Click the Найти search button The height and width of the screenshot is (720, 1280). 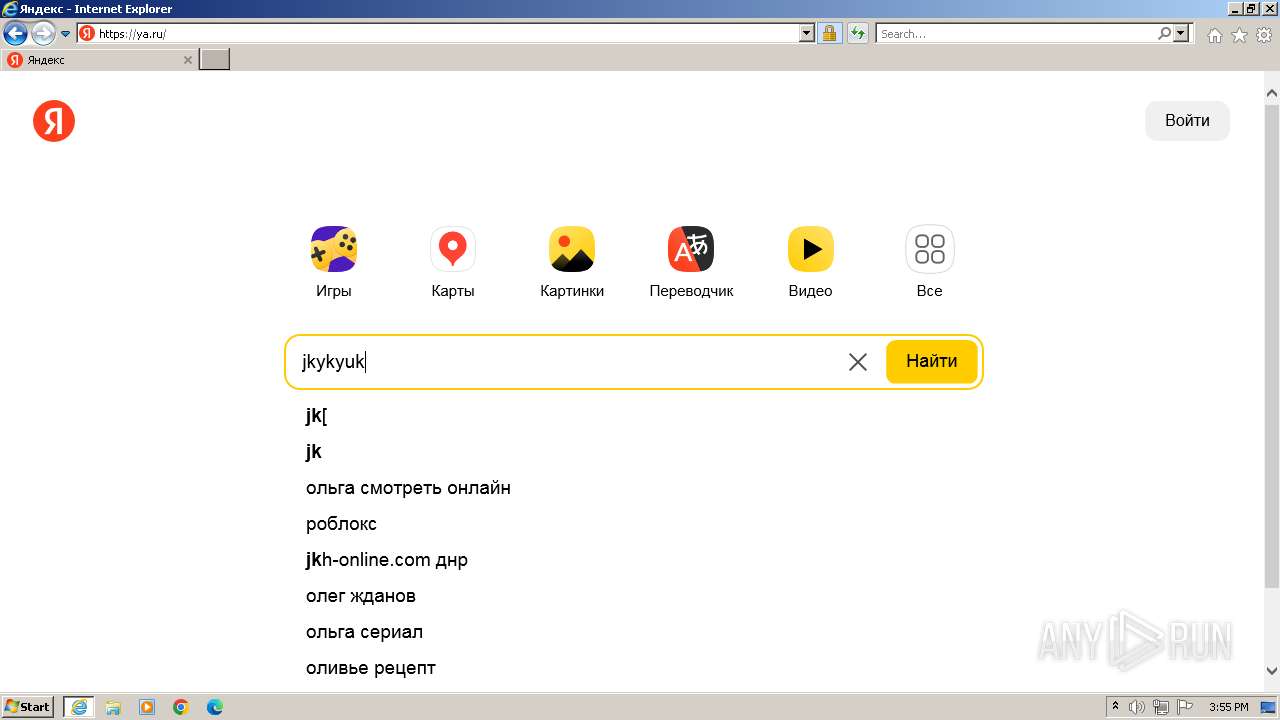click(932, 361)
